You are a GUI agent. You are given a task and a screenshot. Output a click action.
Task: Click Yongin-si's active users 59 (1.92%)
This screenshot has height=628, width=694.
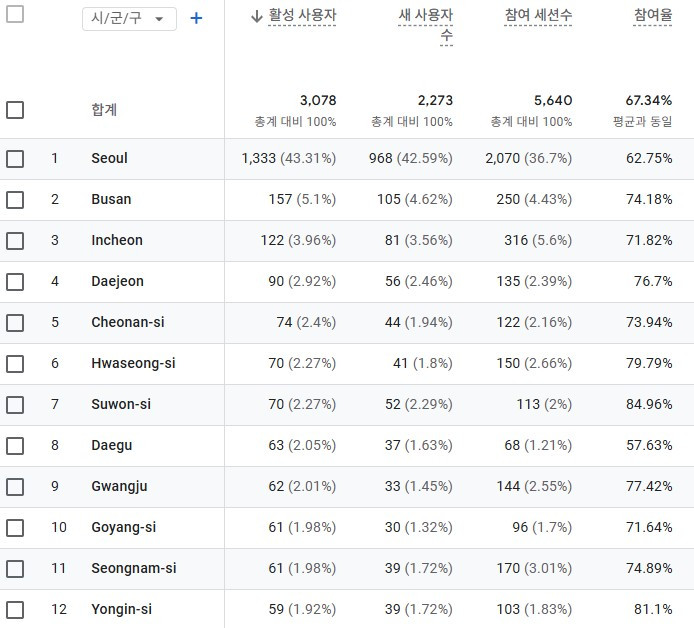tap(302, 609)
